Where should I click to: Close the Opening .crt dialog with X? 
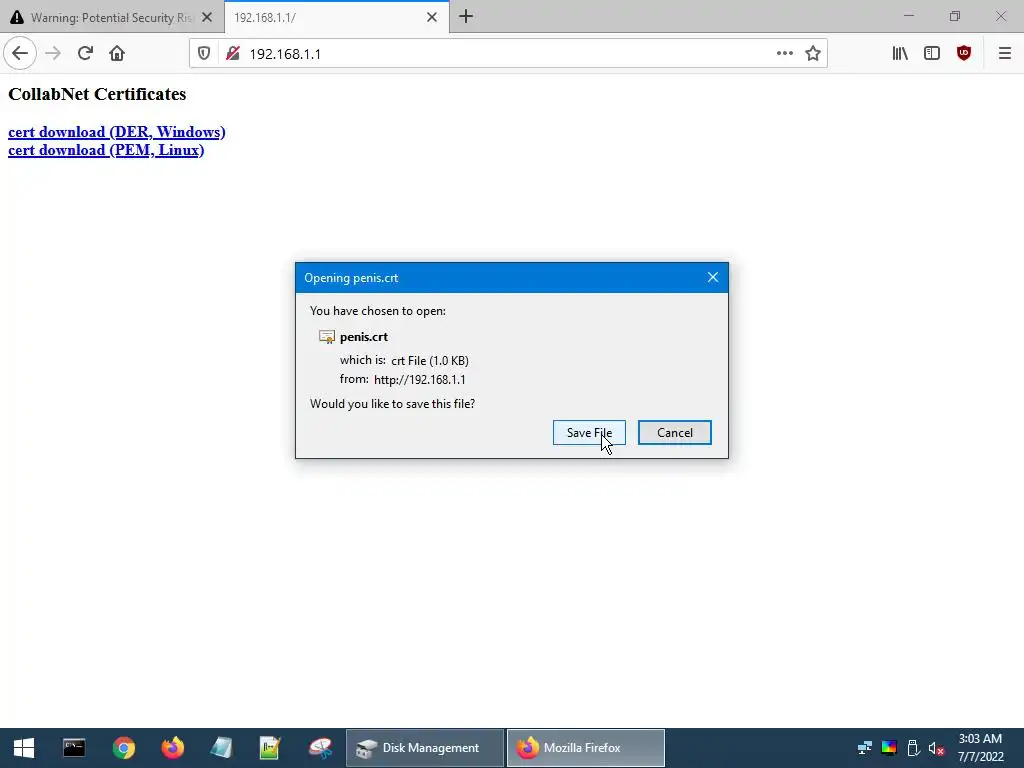[x=712, y=278]
